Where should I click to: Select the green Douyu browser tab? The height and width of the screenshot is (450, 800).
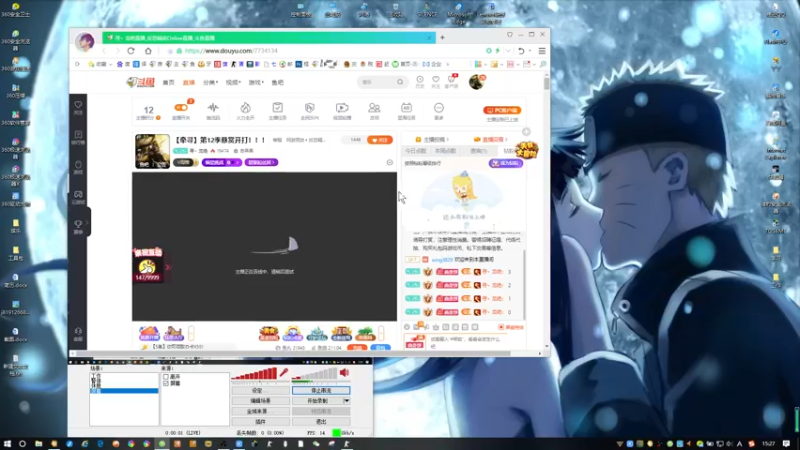(269, 38)
